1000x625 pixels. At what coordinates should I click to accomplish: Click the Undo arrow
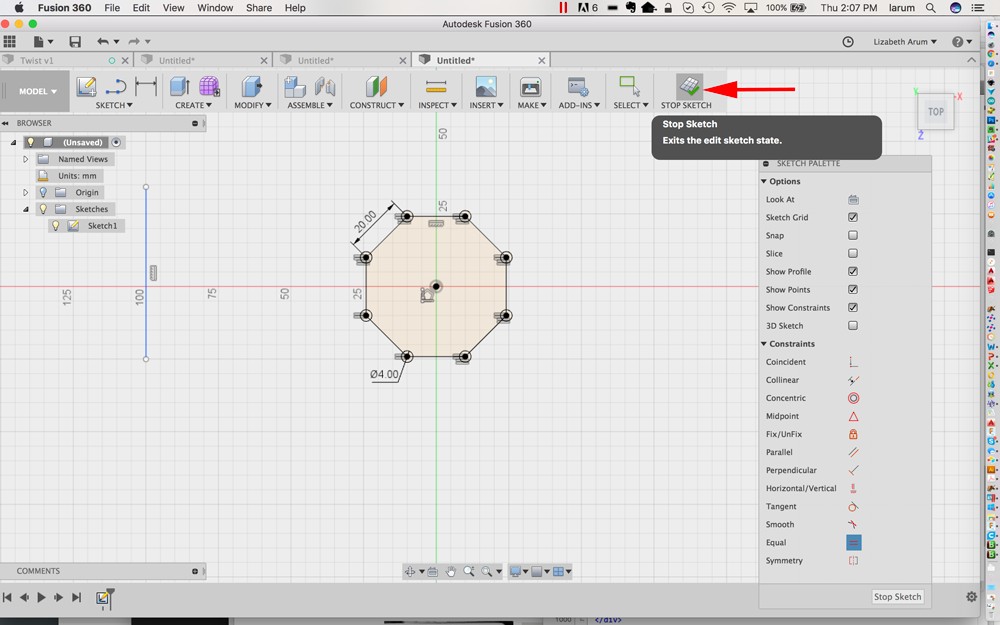(103, 41)
